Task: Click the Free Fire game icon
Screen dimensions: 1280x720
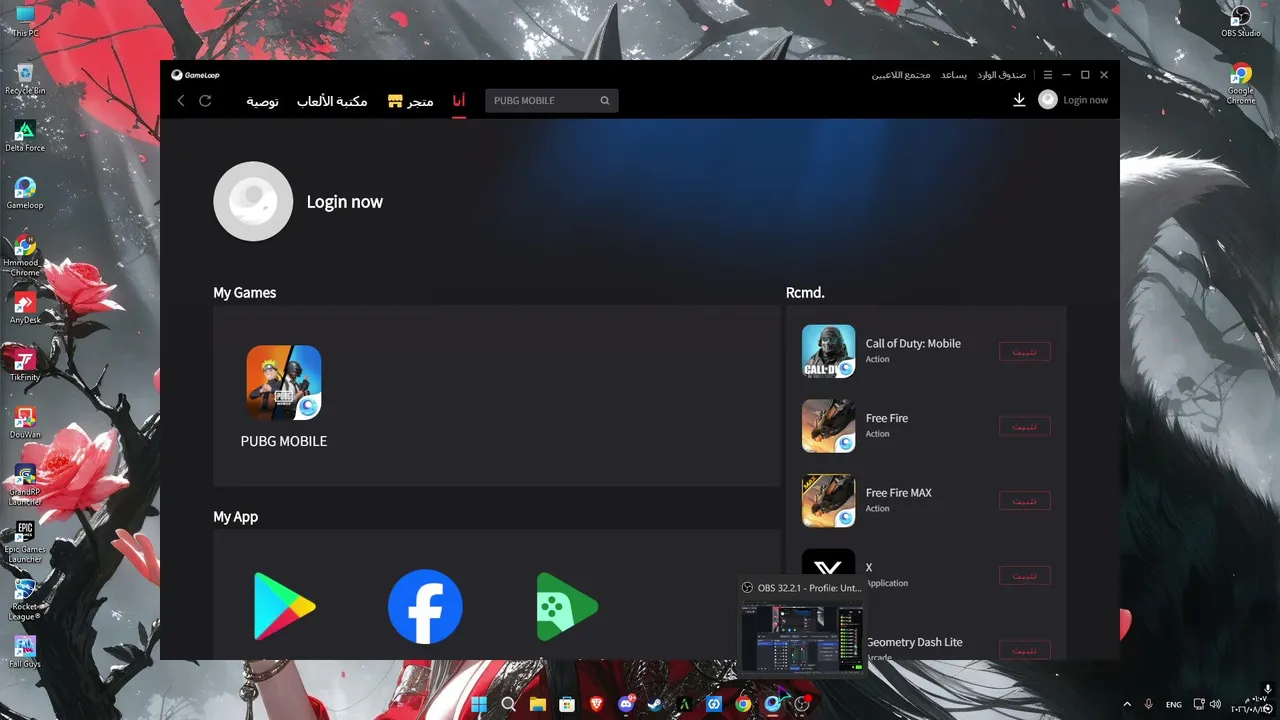Action: (x=828, y=426)
